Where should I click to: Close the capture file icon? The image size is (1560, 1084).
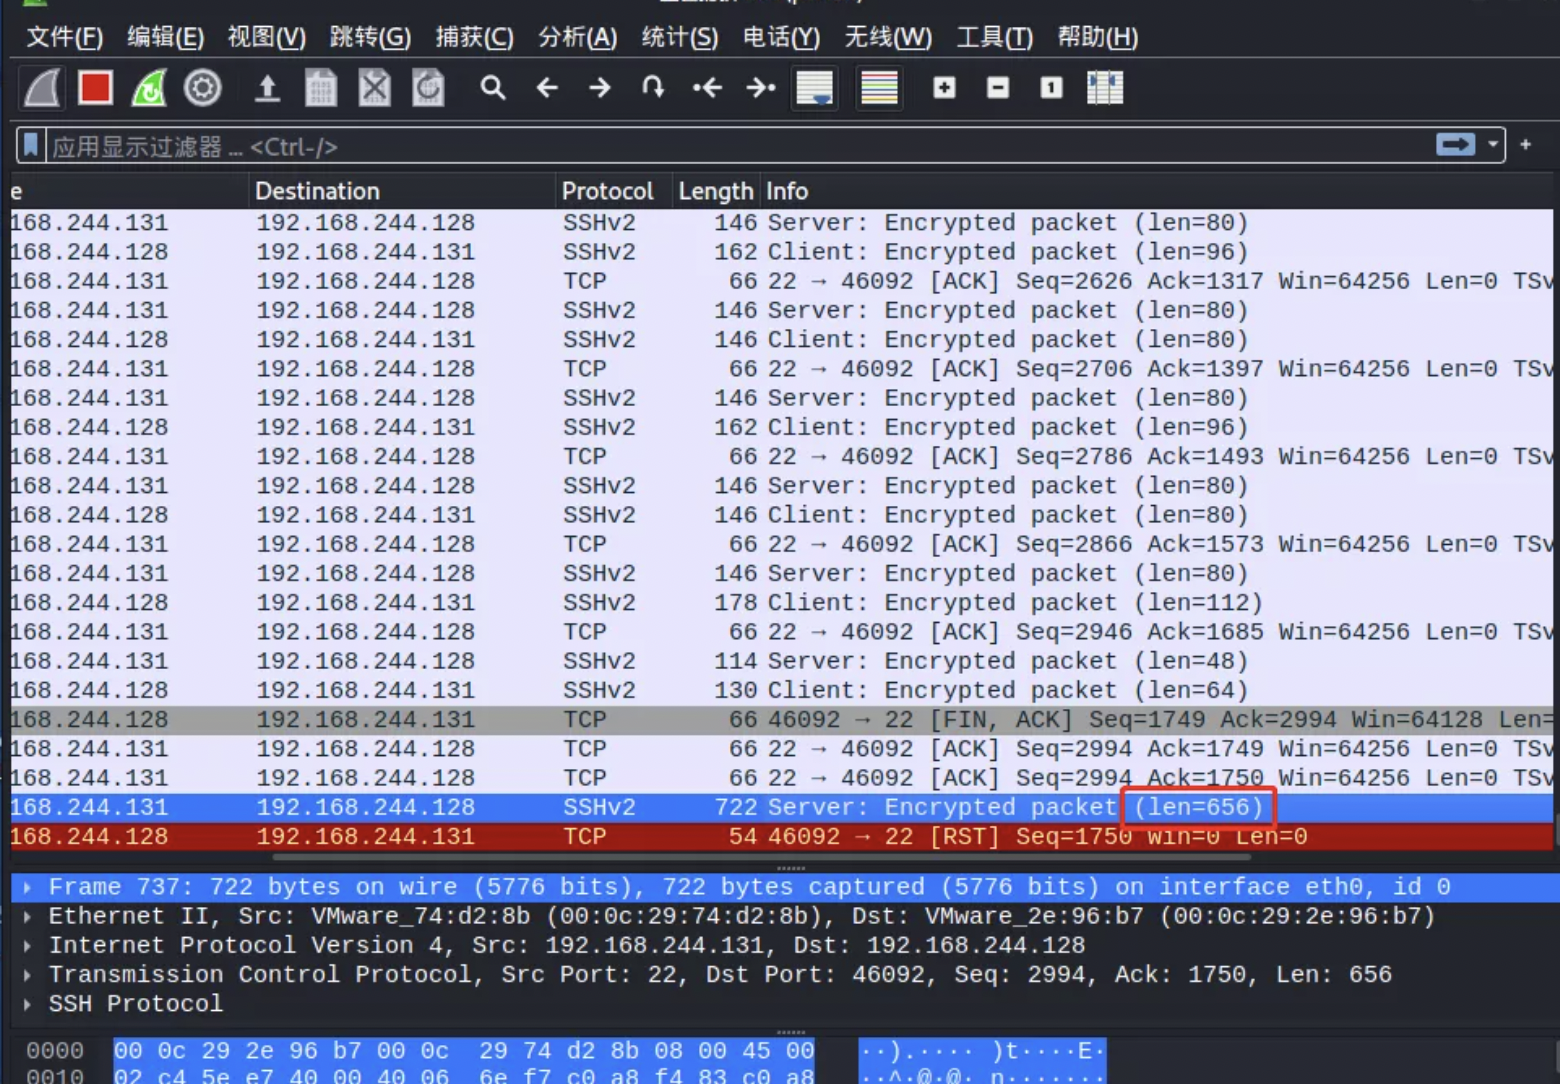click(x=375, y=88)
